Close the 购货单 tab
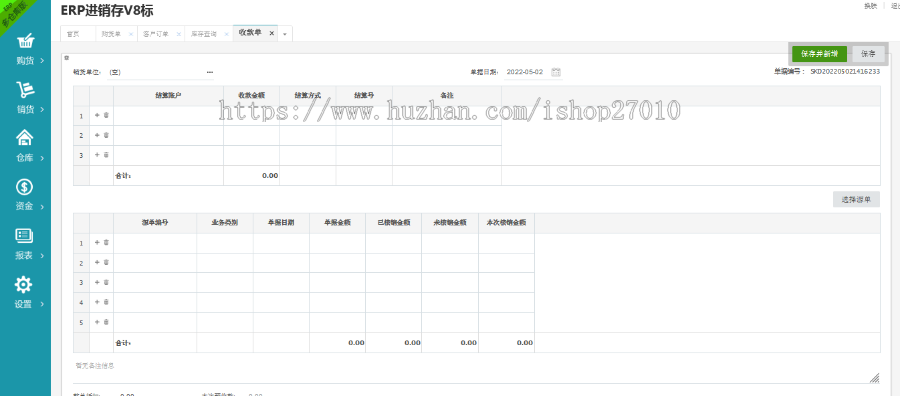Viewport: 900px width, 396px height. click(x=131, y=34)
